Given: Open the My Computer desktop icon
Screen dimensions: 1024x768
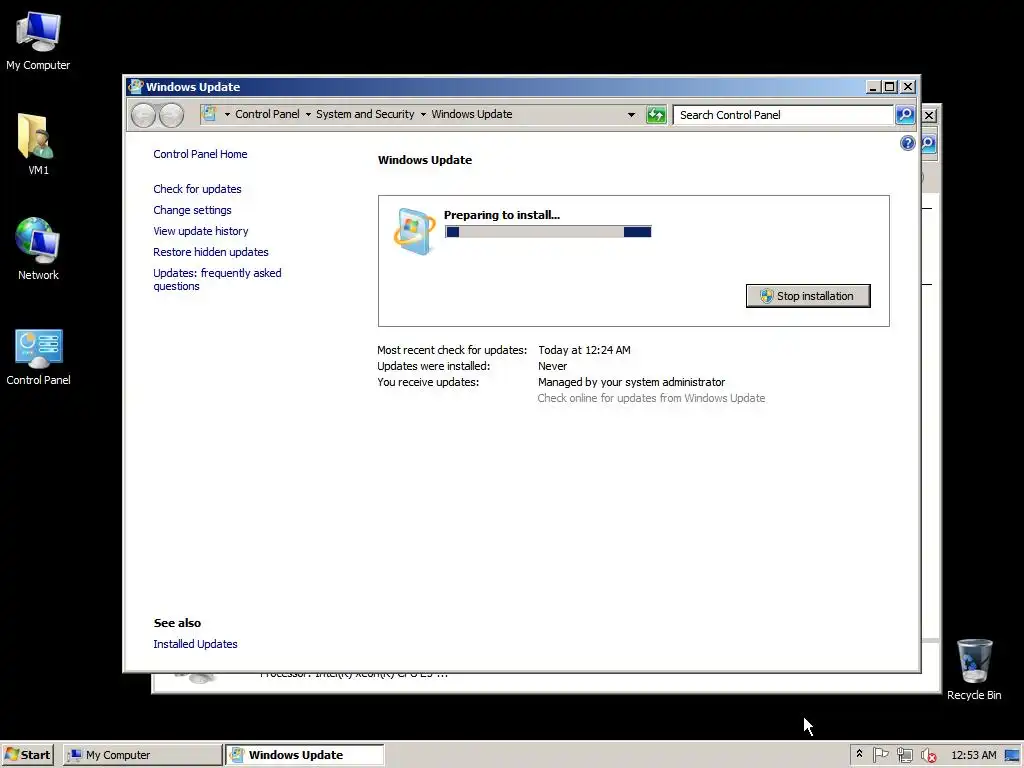Looking at the screenshot, I should (x=38, y=40).
